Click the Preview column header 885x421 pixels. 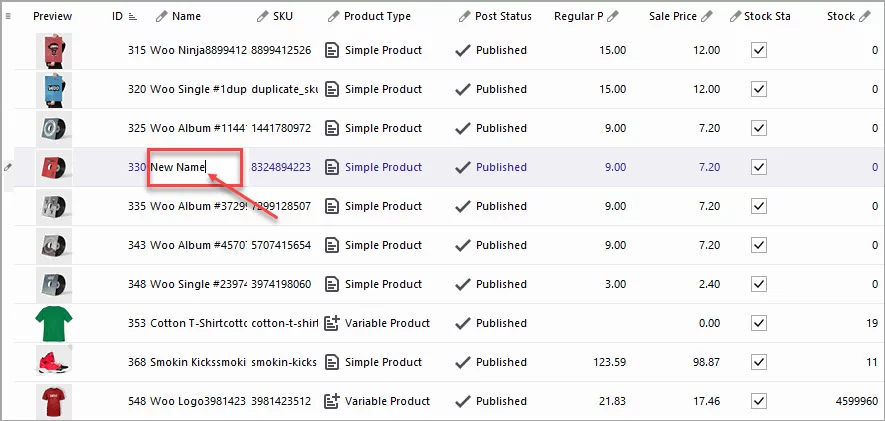(x=52, y=16)
